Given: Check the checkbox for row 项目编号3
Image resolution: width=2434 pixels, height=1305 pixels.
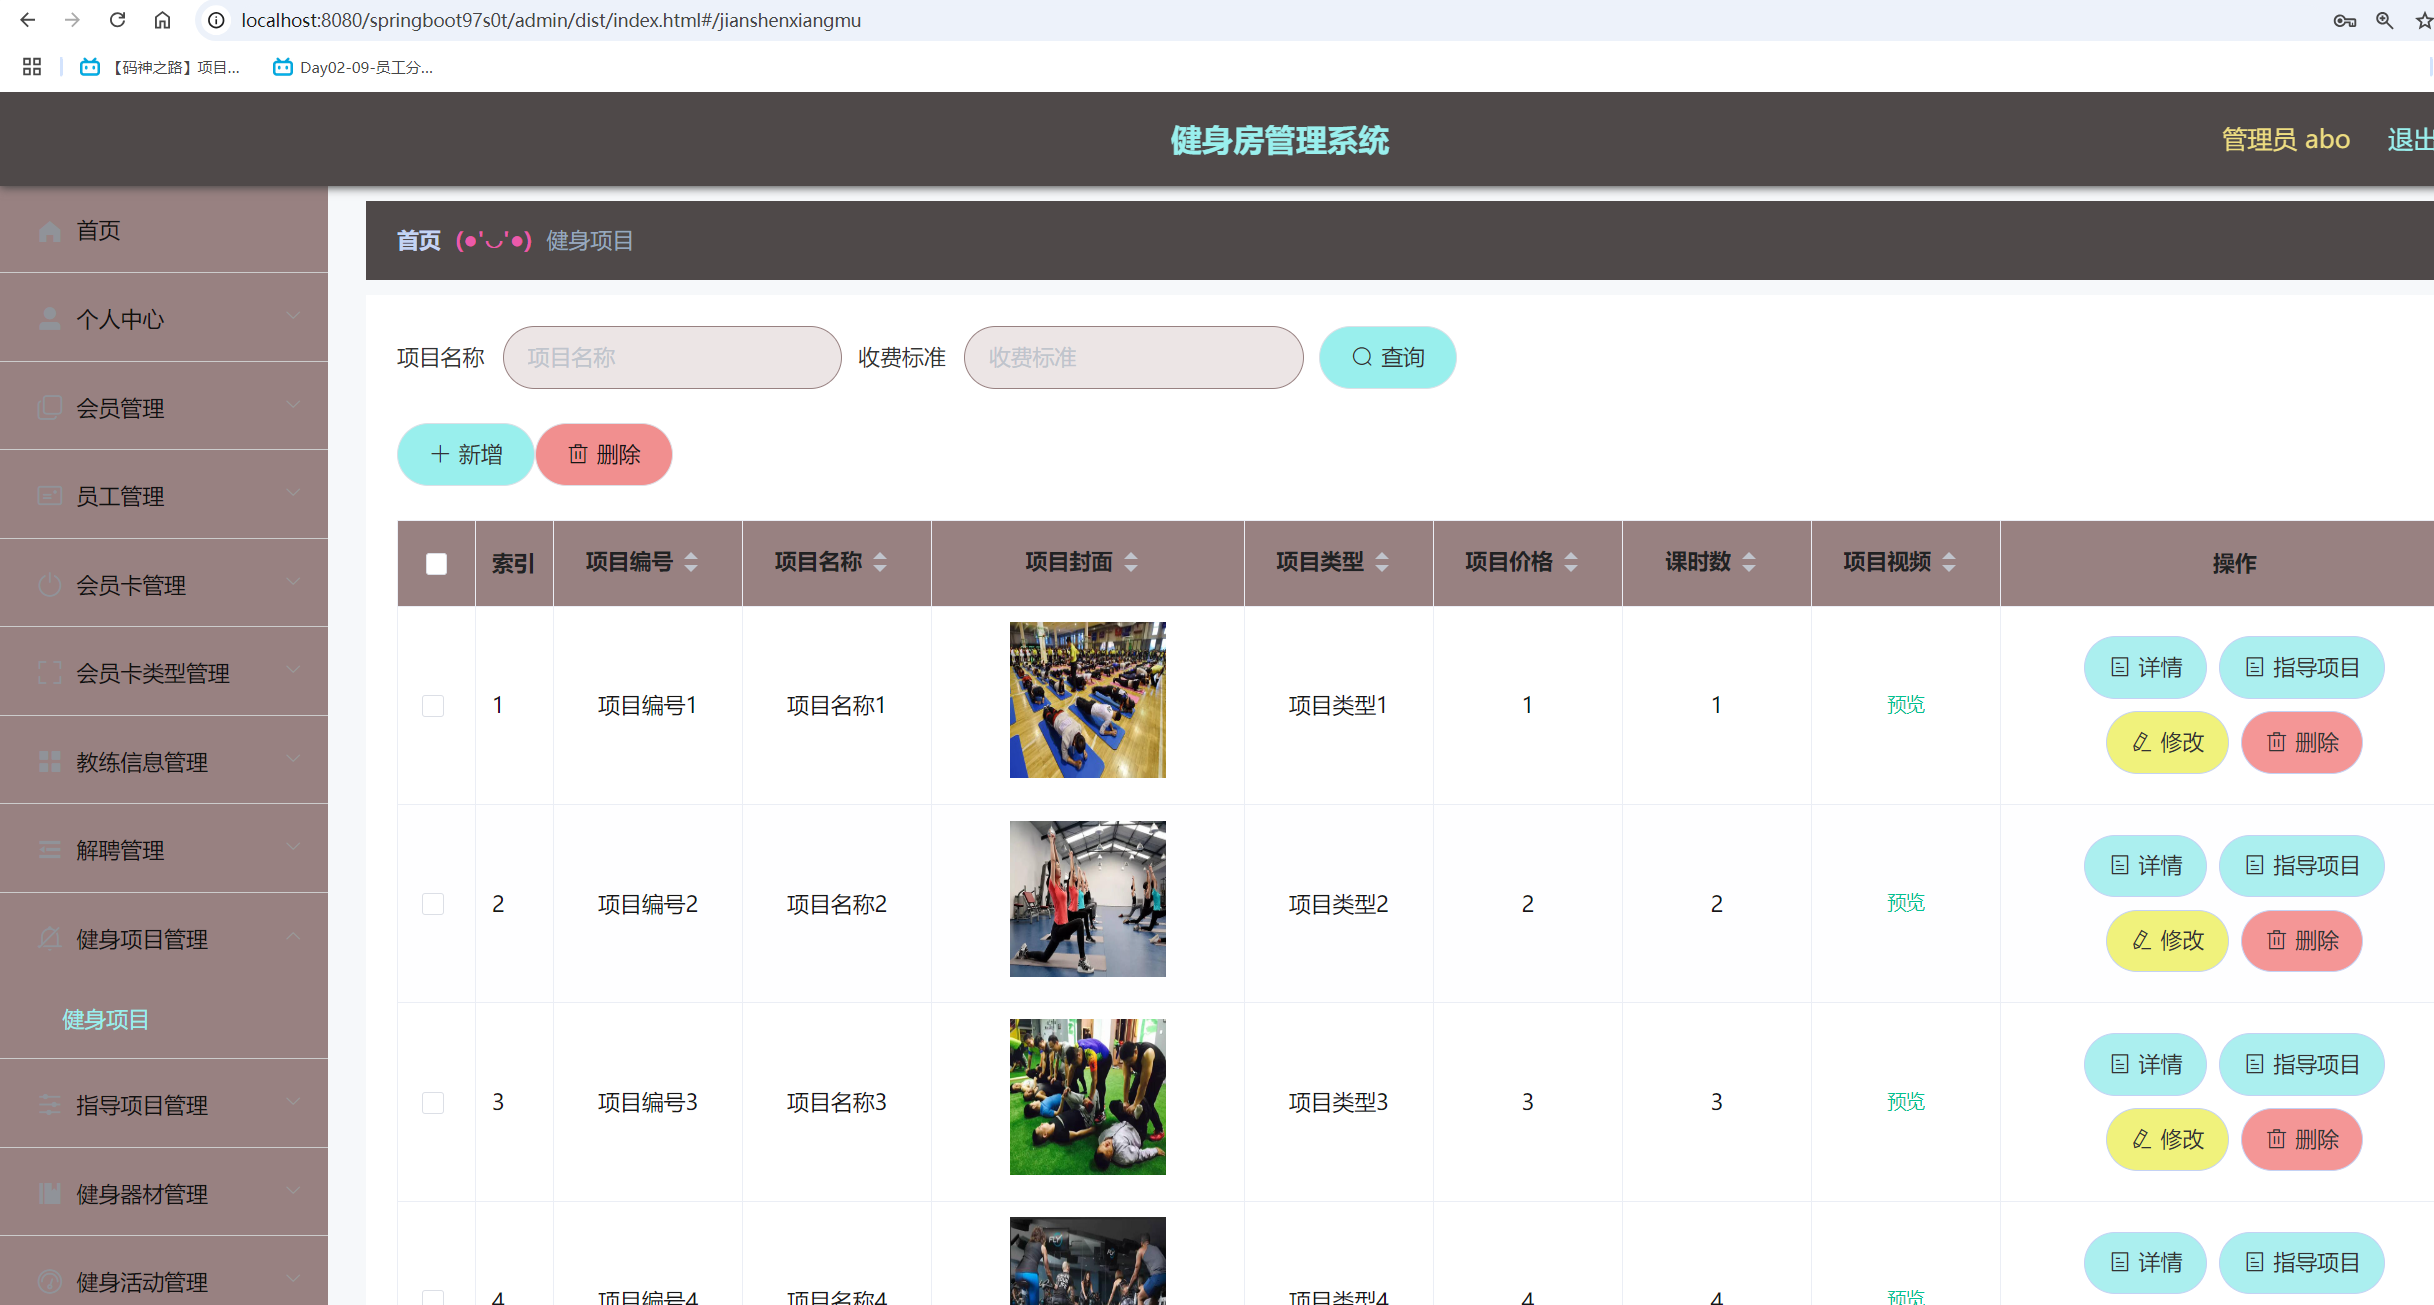Looking at the screenshot, I should pyautogui.click(x=433, y=1103).
